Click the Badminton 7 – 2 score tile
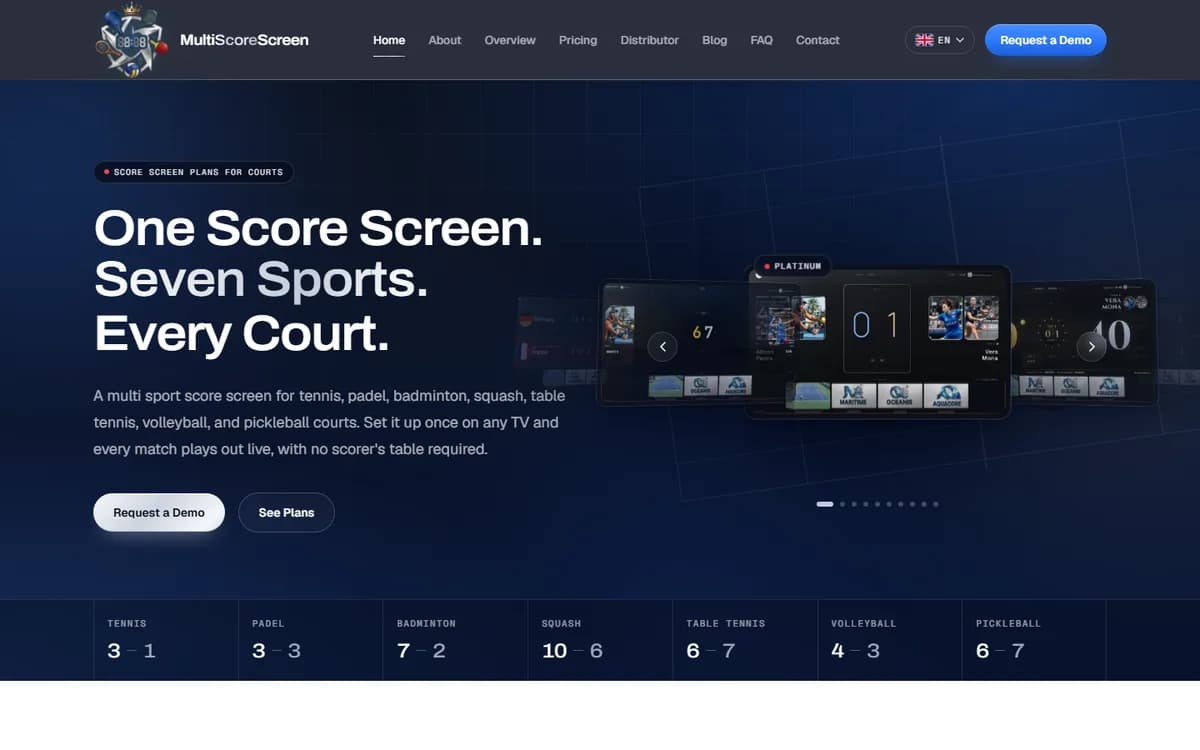1200x750 pixels. [455, 640]
